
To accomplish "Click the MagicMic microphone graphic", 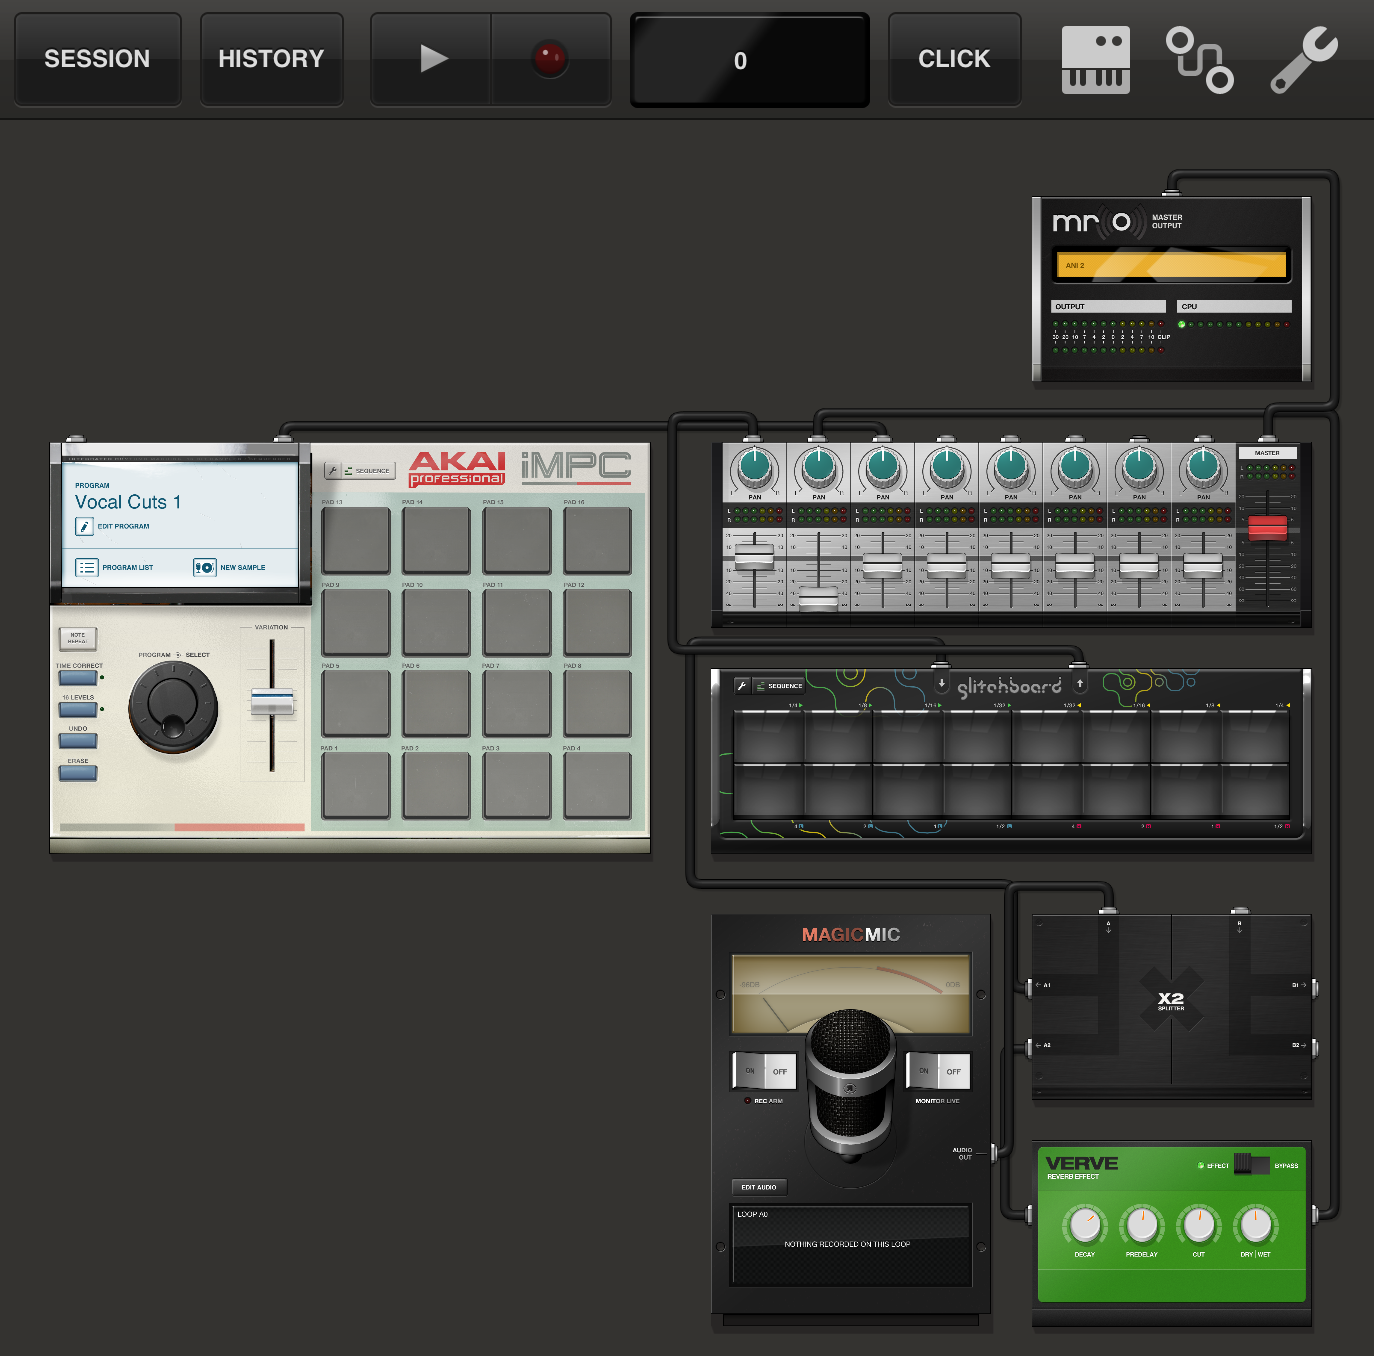I will click(x=851, y=1083).
